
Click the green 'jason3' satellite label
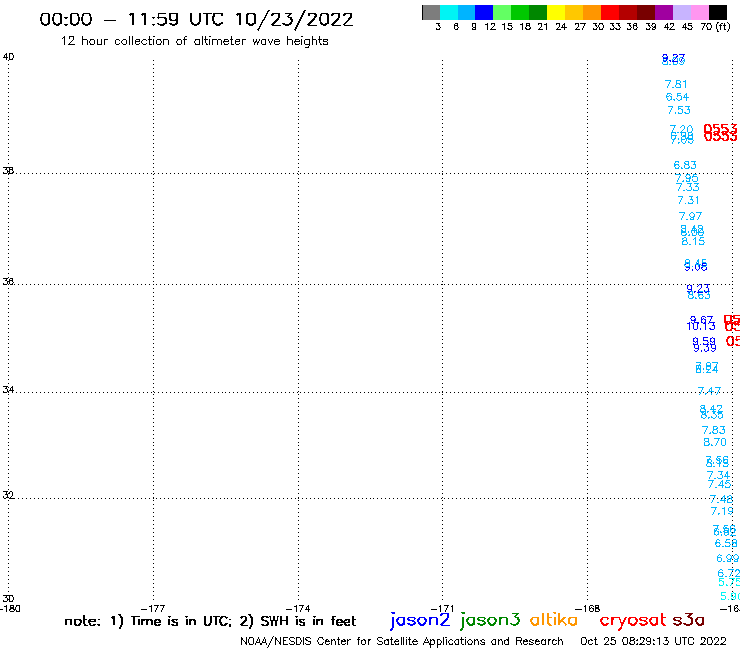point(490,620)
